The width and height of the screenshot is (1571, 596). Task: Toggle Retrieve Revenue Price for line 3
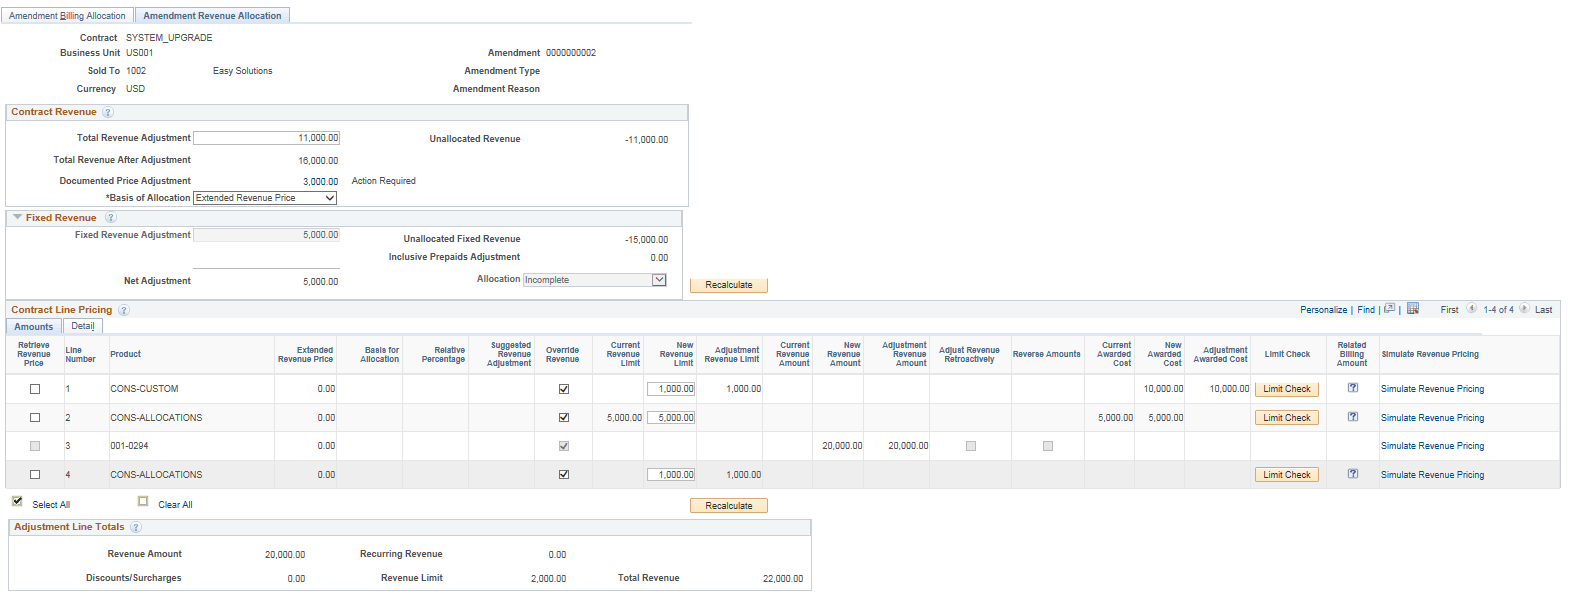[35, 446]
